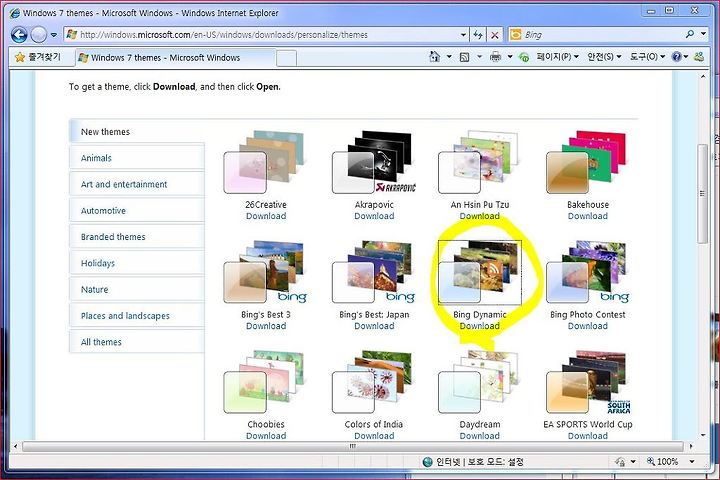
Task: Download the 26Creative theme
Action: (x=266, y=216)
